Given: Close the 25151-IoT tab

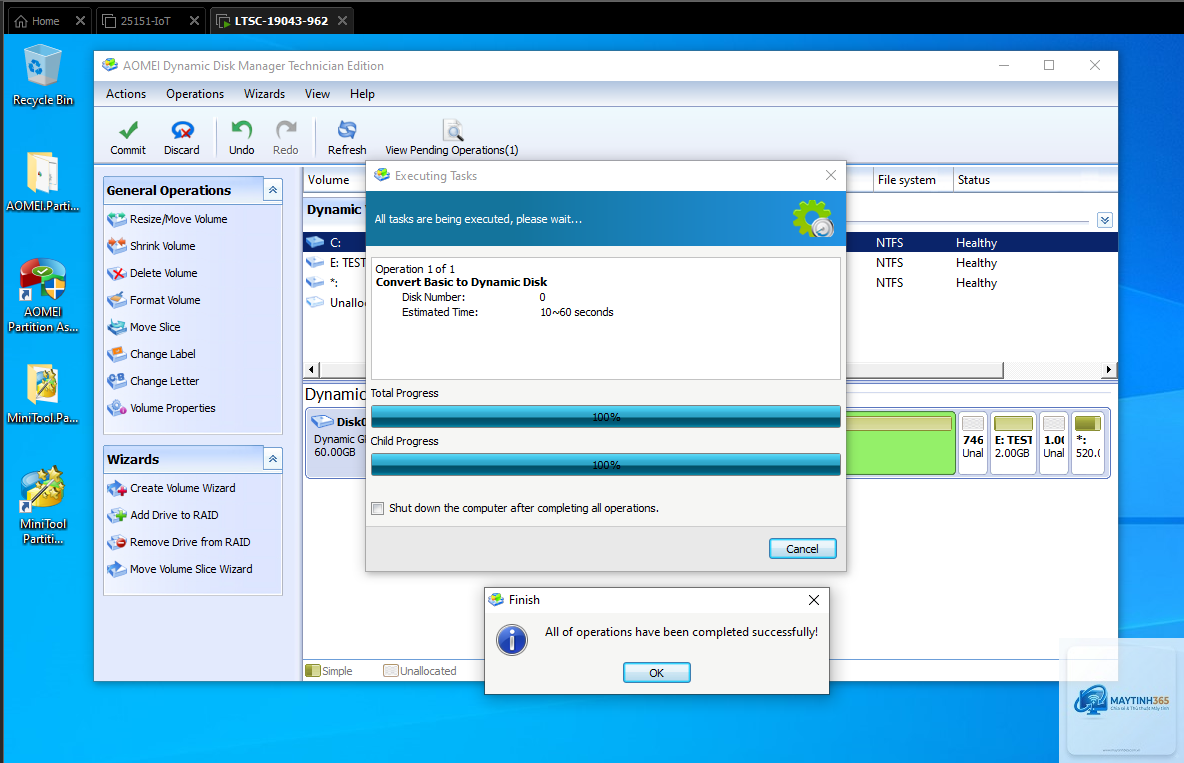Looking at the screenshot, I should (194, 21).
